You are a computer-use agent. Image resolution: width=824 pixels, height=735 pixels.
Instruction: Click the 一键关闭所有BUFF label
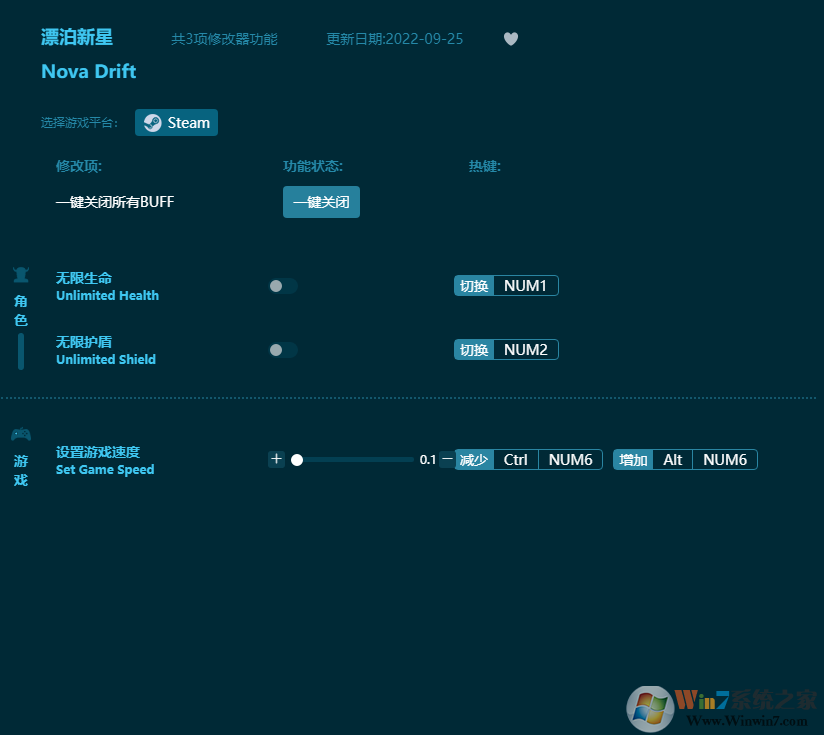(x=115, y=202)
